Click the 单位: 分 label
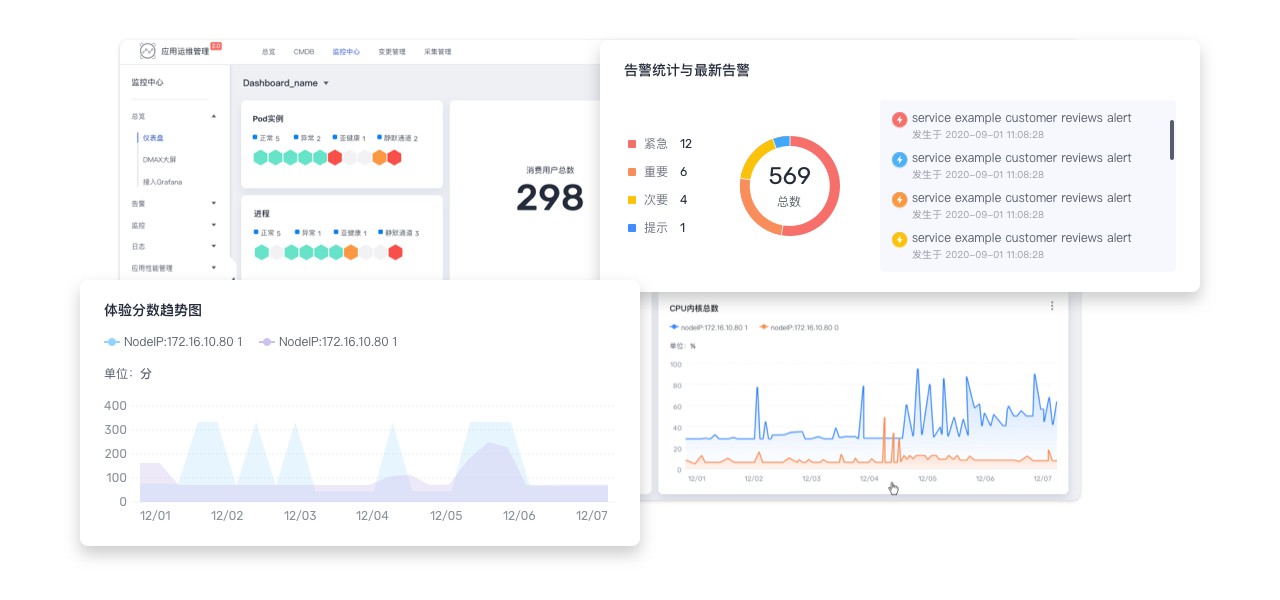Screen dimensions: 1280x600 click(128, 374)
